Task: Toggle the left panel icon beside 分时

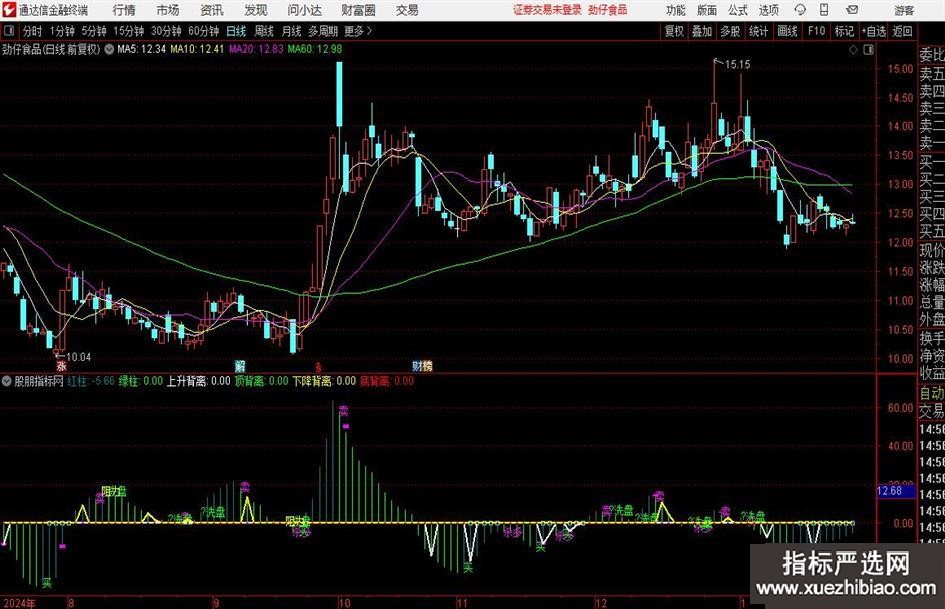Action: 8,31
